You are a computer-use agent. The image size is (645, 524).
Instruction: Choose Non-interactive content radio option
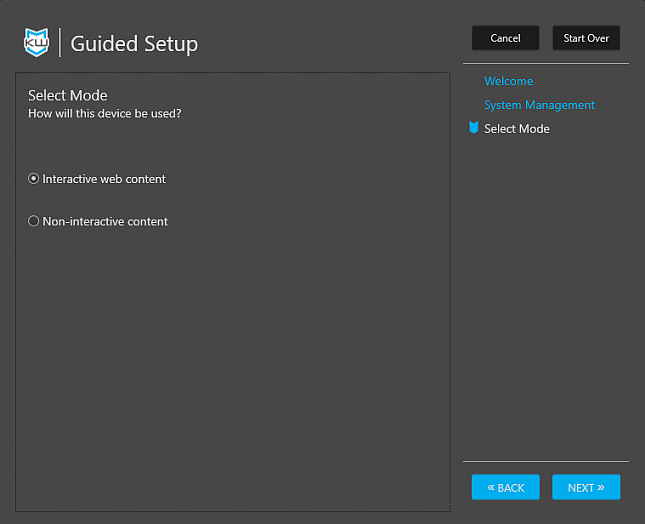coord(33,221)
